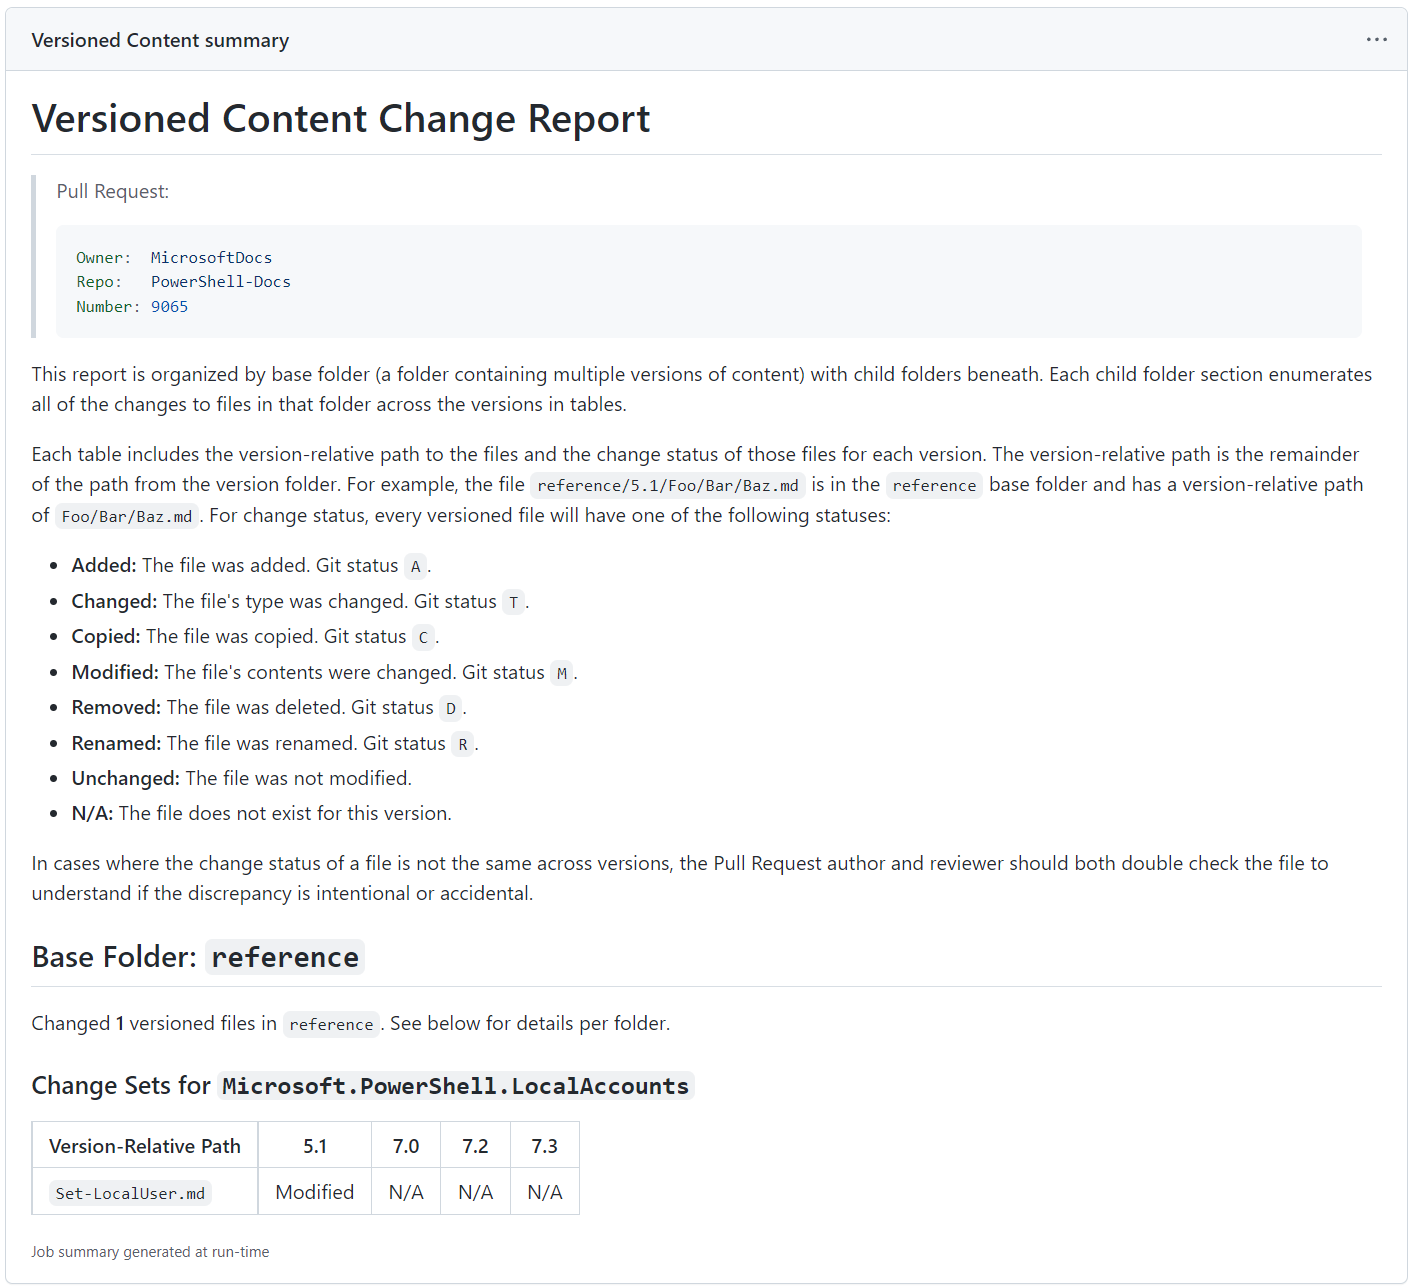This screenshot has height=1287, width=1412.
Task: Click the Foo/Bar/Baz.md version-relative path example
Action: point(127,516)
